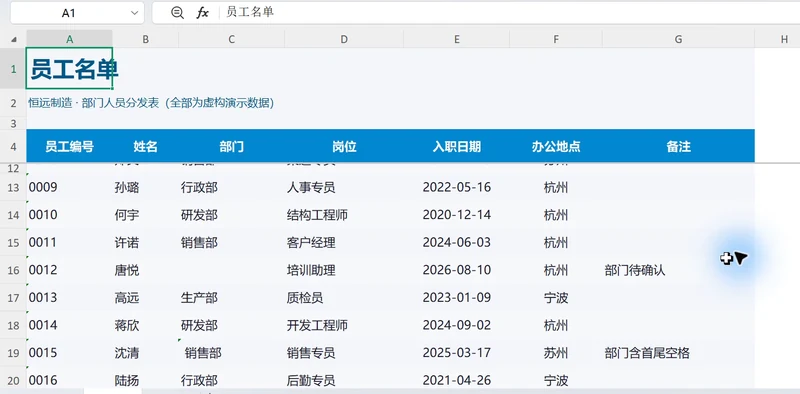Select column F header

coord(556,39)
